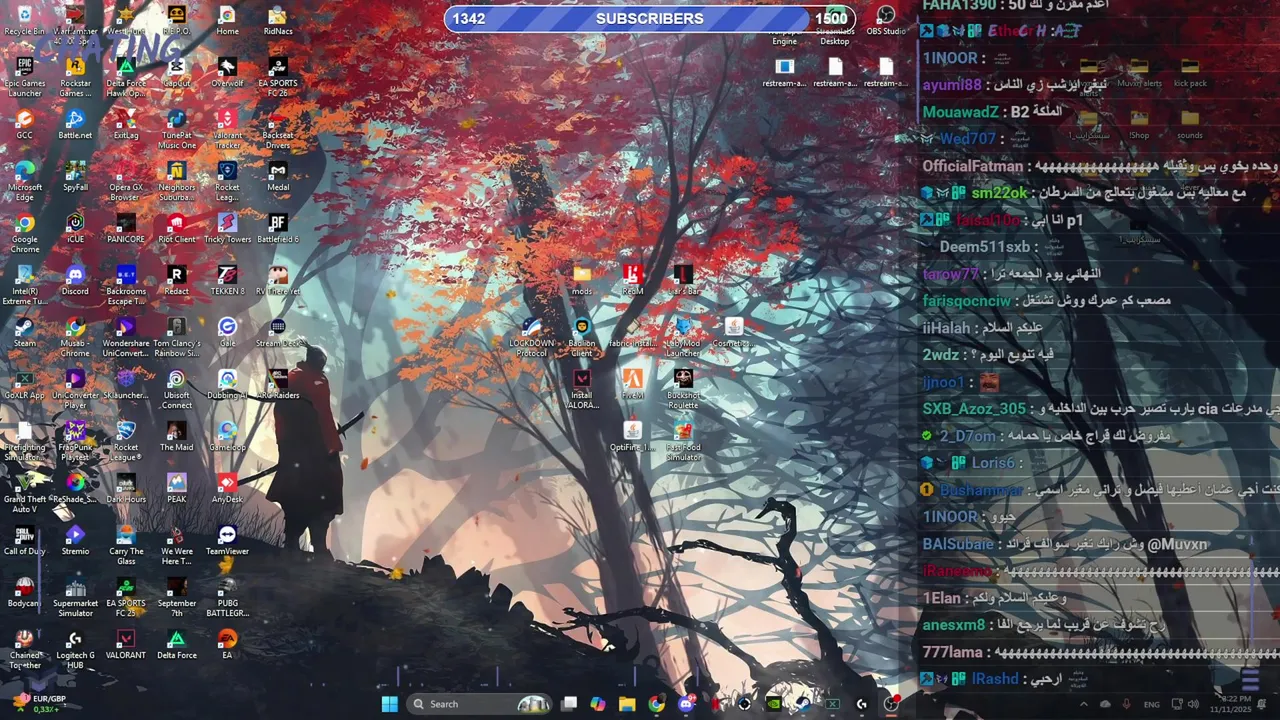Switch to Chrome in the taskbar
Screen dimensions: 1280x720
[x=656, y=704]
